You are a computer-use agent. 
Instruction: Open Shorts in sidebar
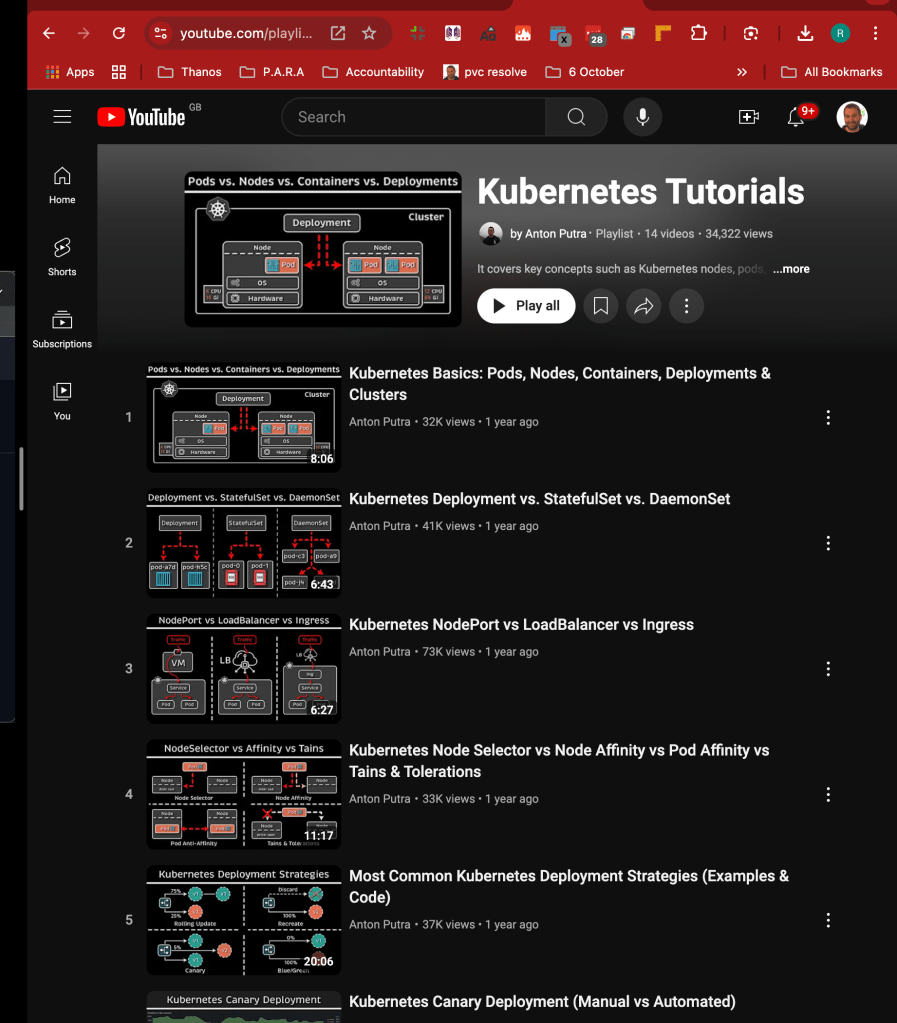pos(62,257)
